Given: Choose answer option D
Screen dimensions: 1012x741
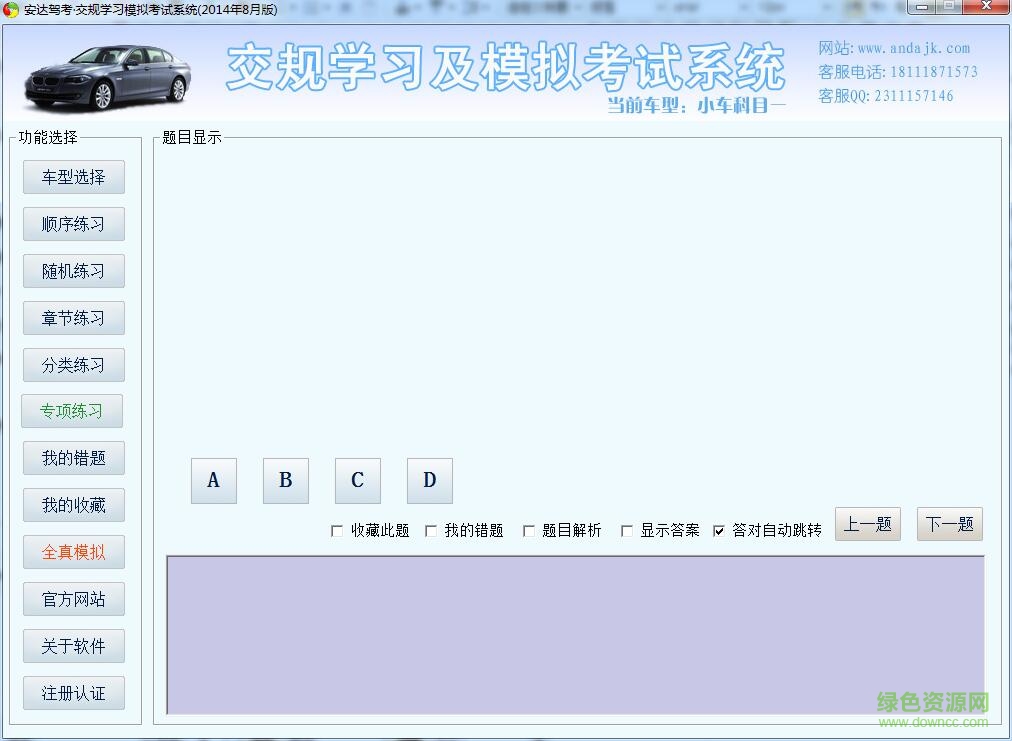Looking at the screenshot, I should pyautogui.click(x=430, y=481).
